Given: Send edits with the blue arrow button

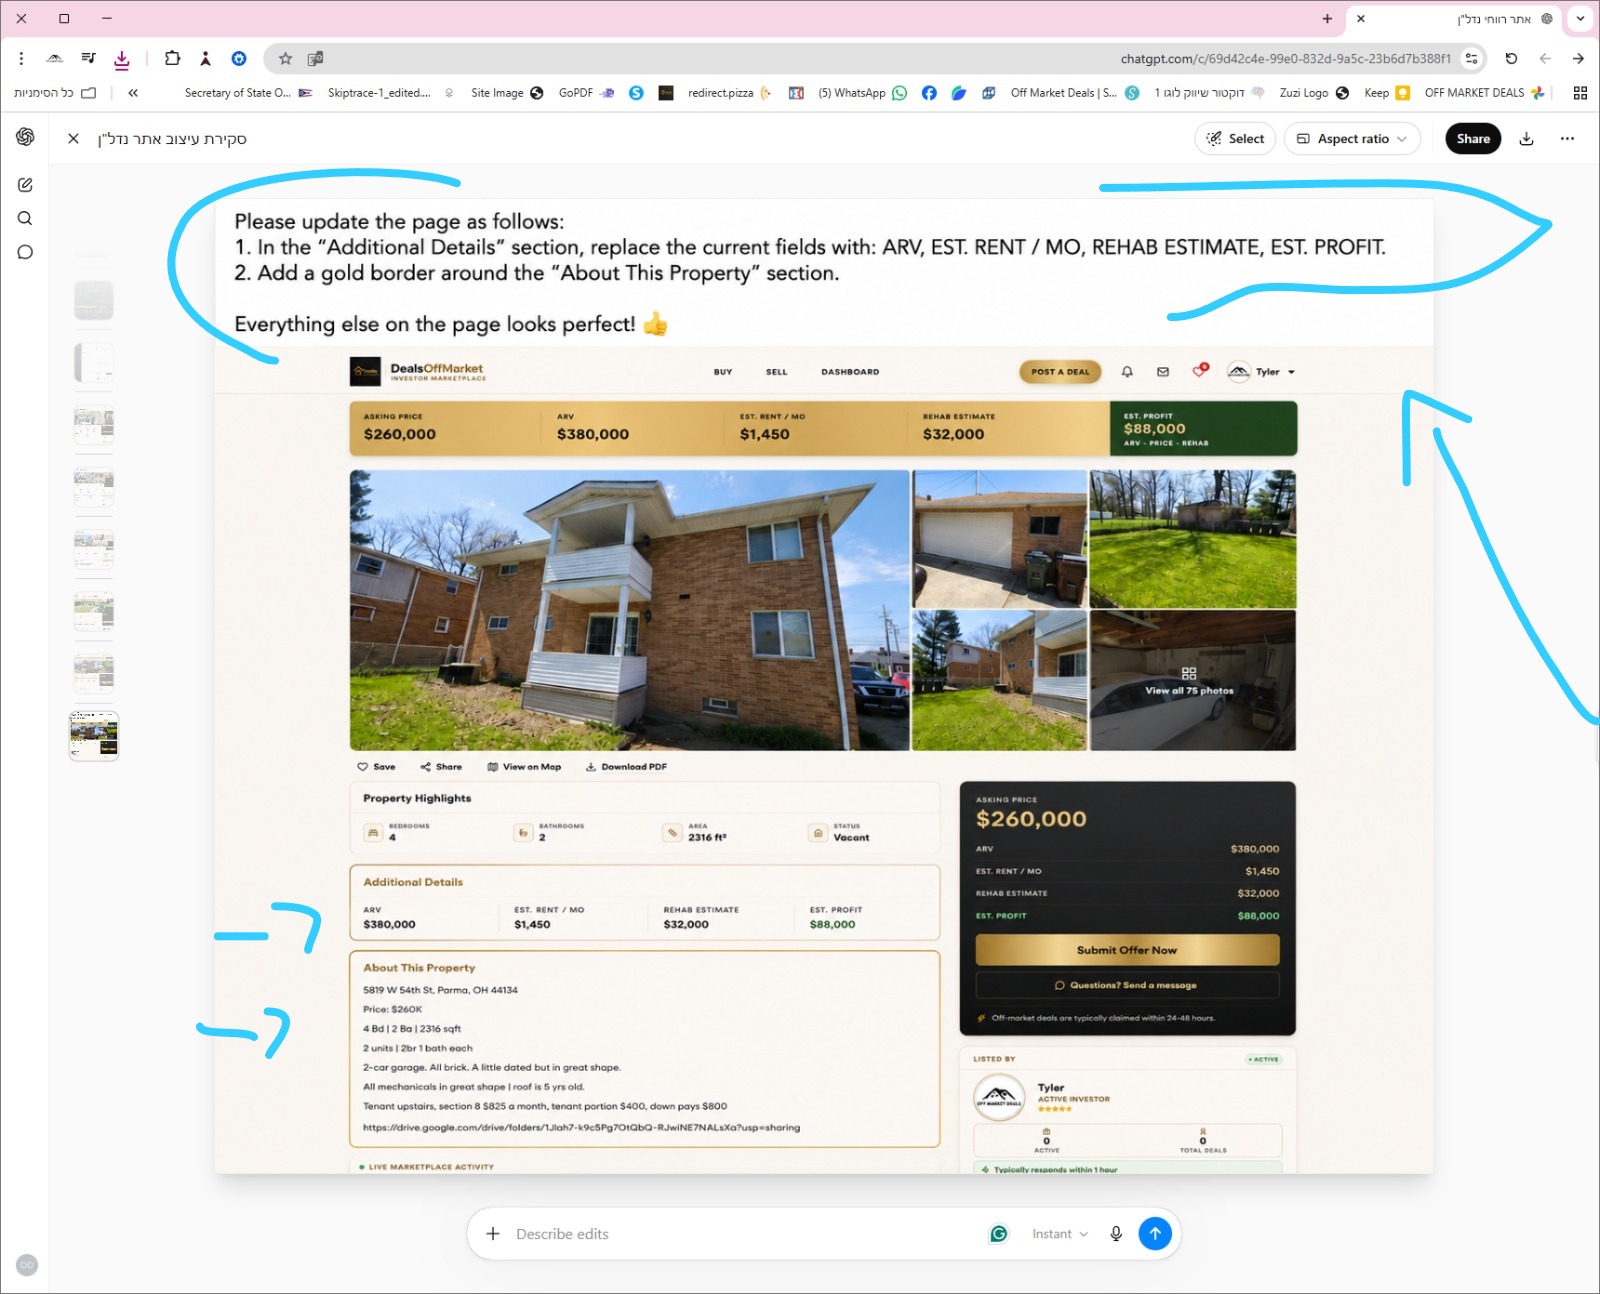Looking at the screenshot, I should point(1155,1234).
